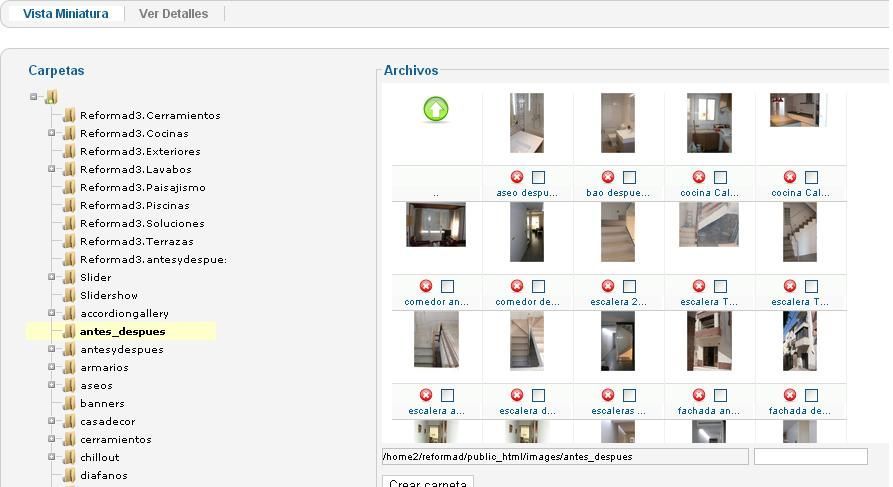Click the folder icon beside Slidershow
The image size is (893, 487).
coord(69,296)
